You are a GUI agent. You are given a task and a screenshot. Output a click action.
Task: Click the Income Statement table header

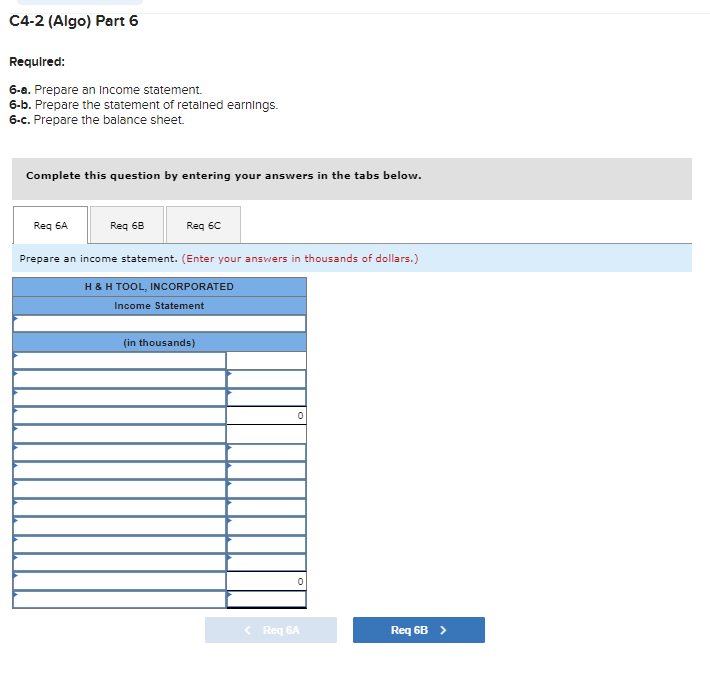coord(159,306)
